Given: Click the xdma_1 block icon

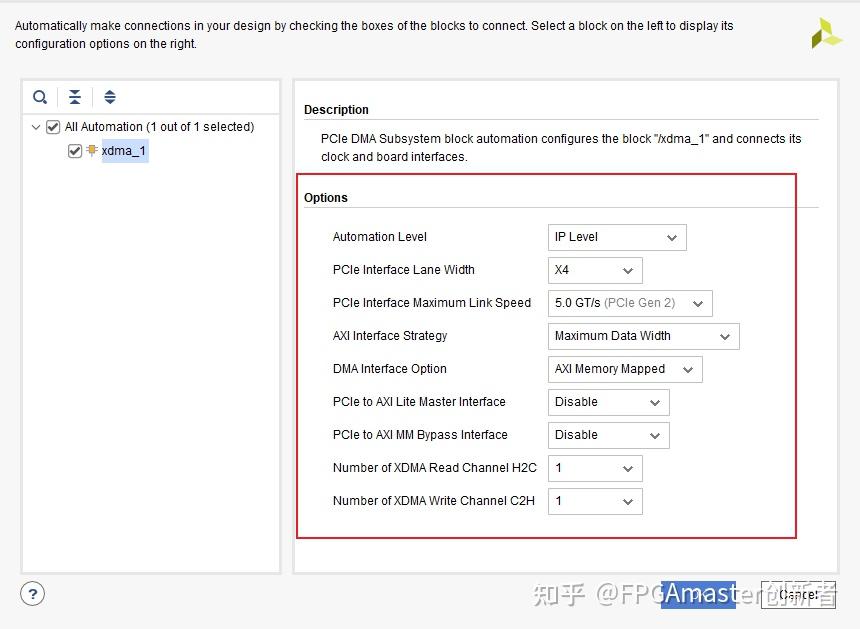Looking at the screenshot, I should coord(92,151).
